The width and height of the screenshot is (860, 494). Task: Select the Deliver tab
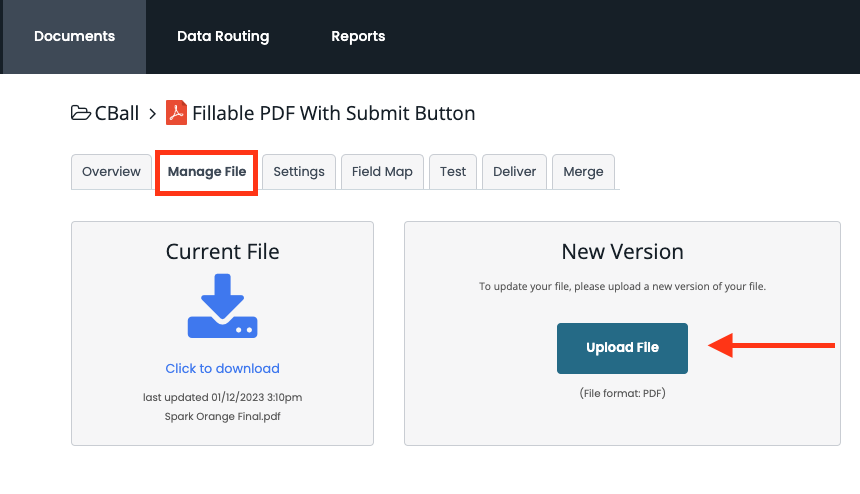[515, 171]
